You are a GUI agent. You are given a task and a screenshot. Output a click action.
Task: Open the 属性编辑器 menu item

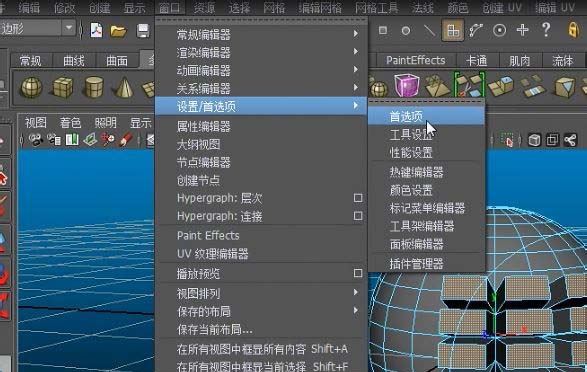pos(261,126)
